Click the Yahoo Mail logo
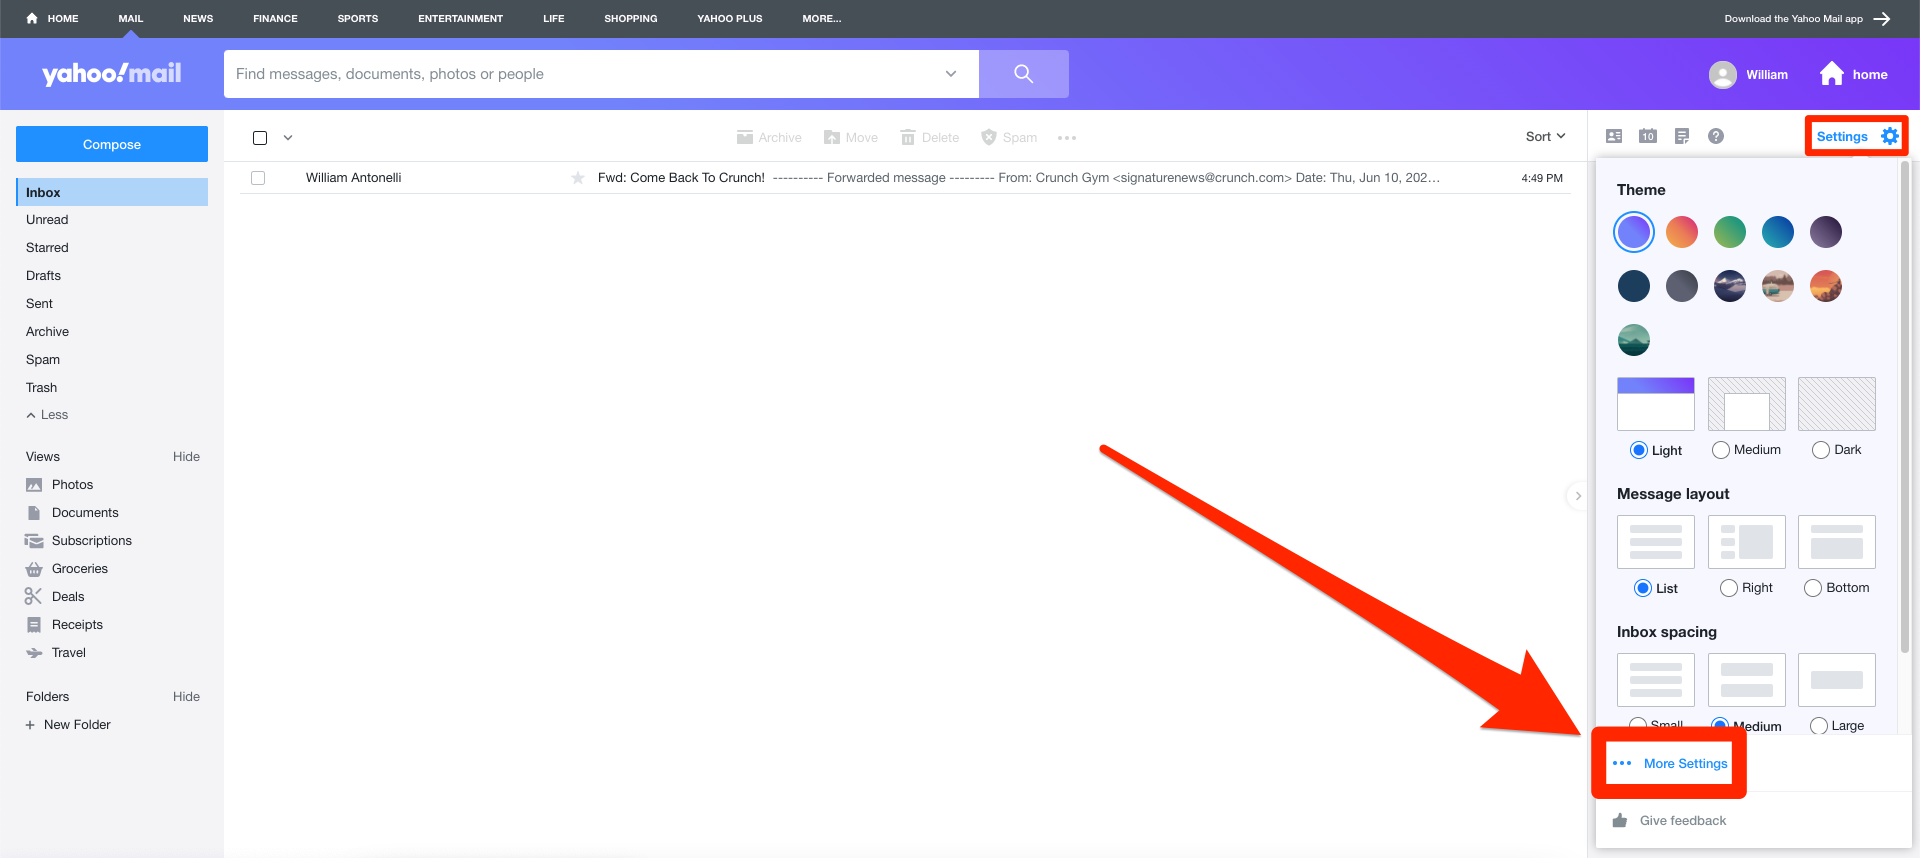1920x858 pixels. tap(111, 73)
